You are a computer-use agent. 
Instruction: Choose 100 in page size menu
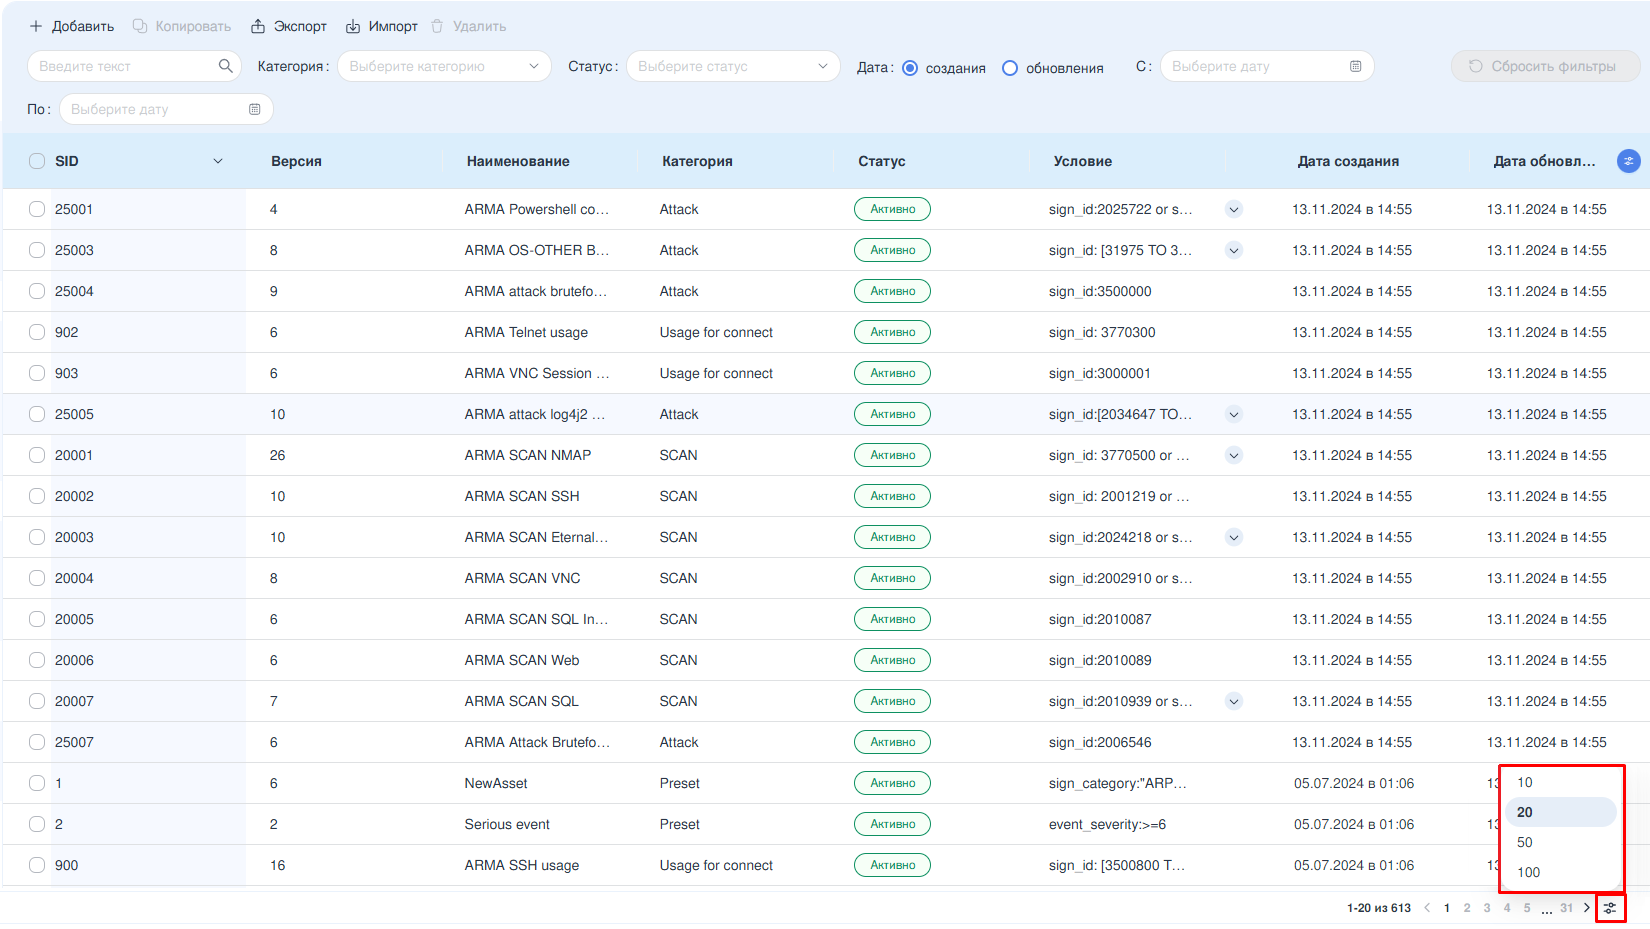click(1528, 872)
